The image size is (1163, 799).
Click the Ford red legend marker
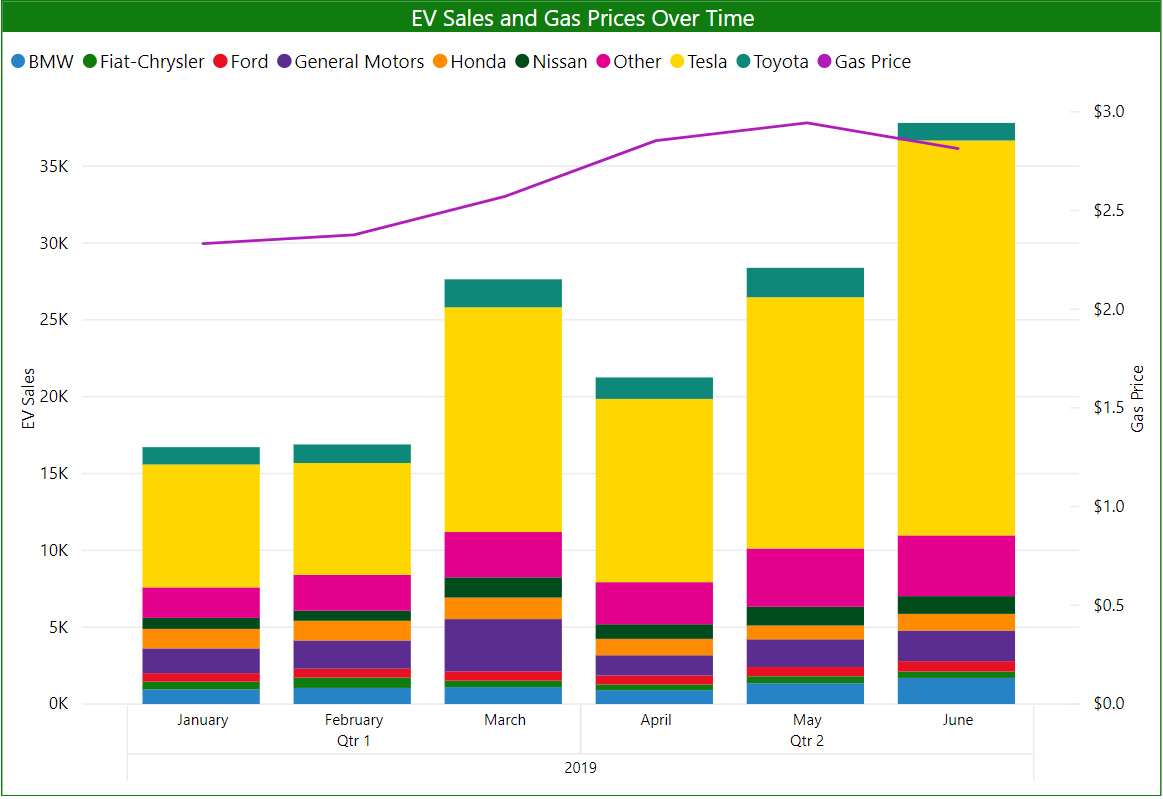[220, 62]
